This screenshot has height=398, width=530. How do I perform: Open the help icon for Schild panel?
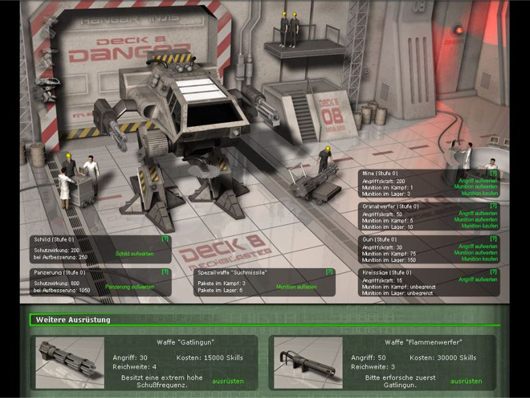click(x=165, y=239)
